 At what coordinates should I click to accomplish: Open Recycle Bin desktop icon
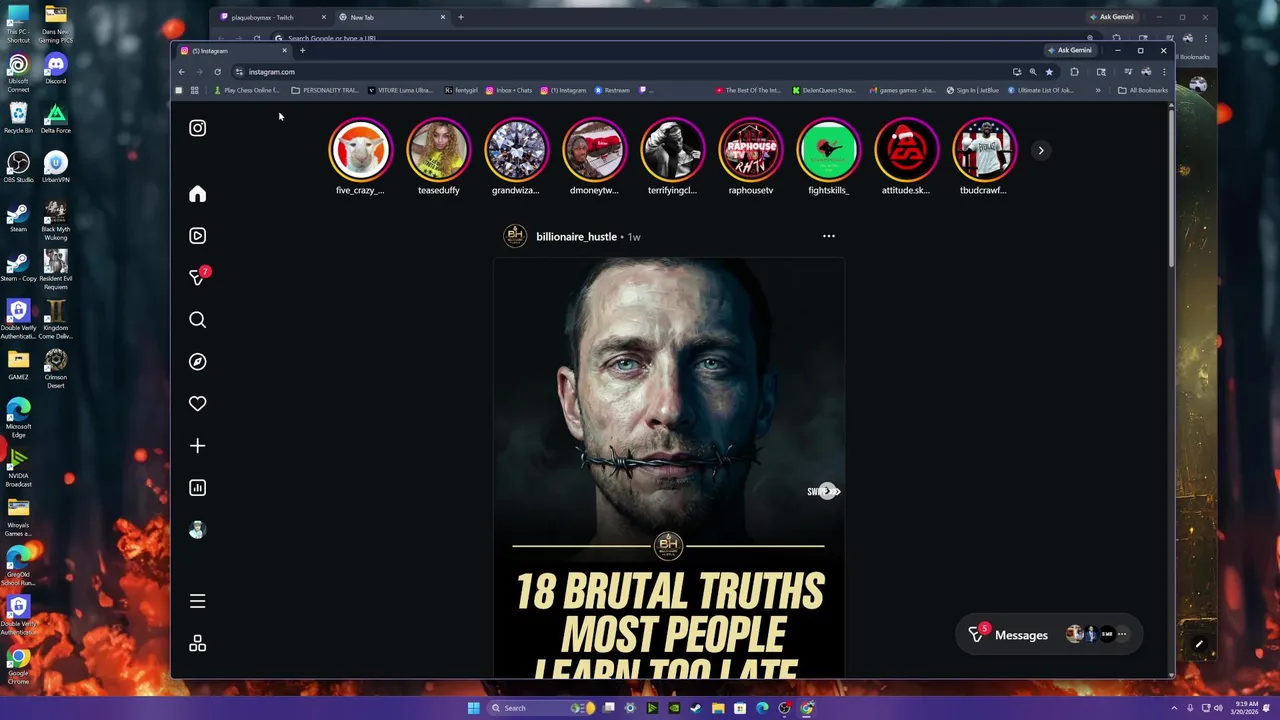[18, 118]
